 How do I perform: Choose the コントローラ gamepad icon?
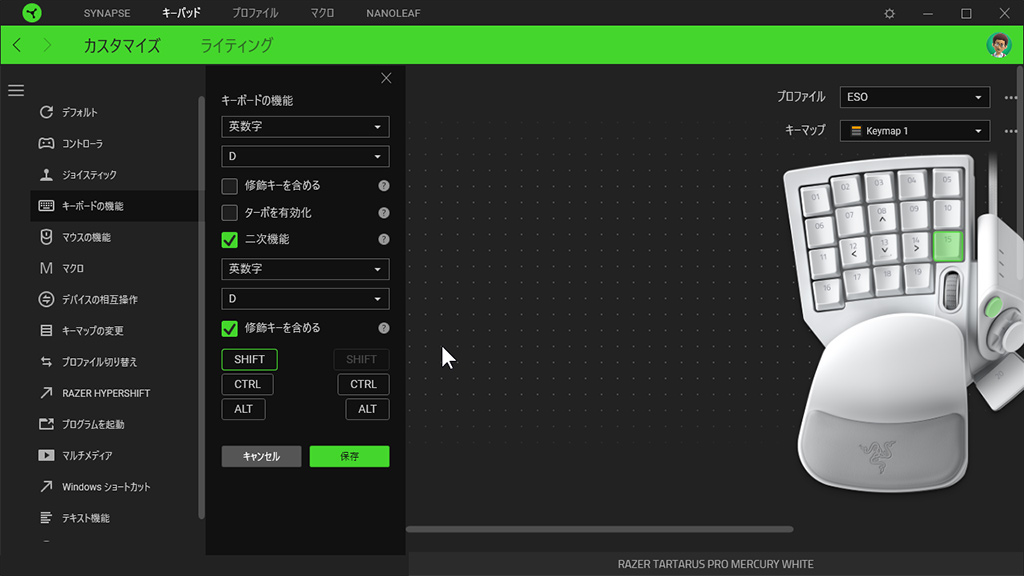pyautogui.click(x=46, y=143)
